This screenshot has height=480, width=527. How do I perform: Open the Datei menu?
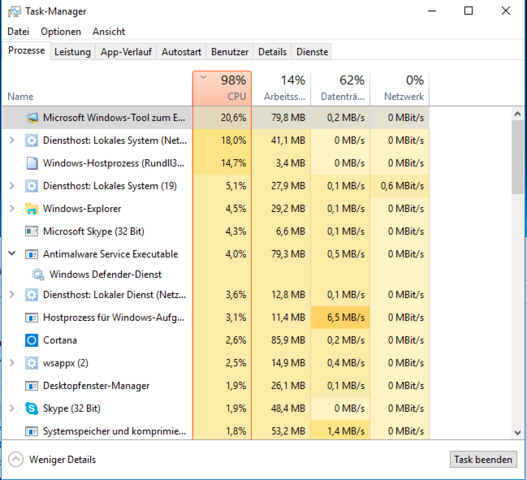[18, 32]
